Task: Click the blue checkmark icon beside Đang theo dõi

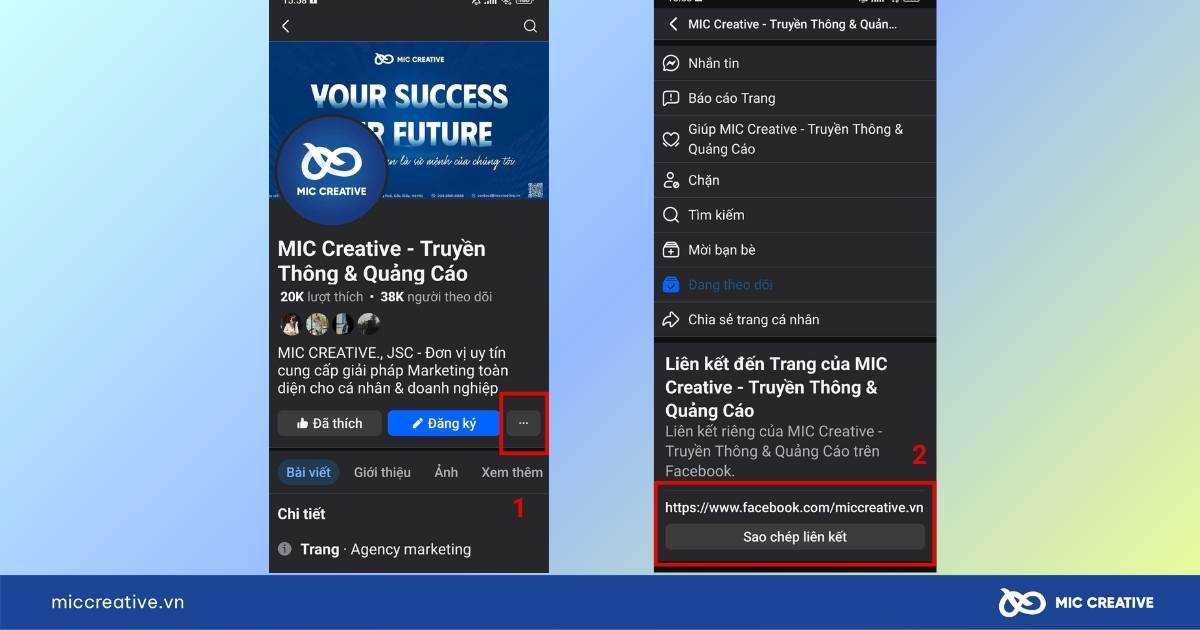Action: [x=671, y=285]
